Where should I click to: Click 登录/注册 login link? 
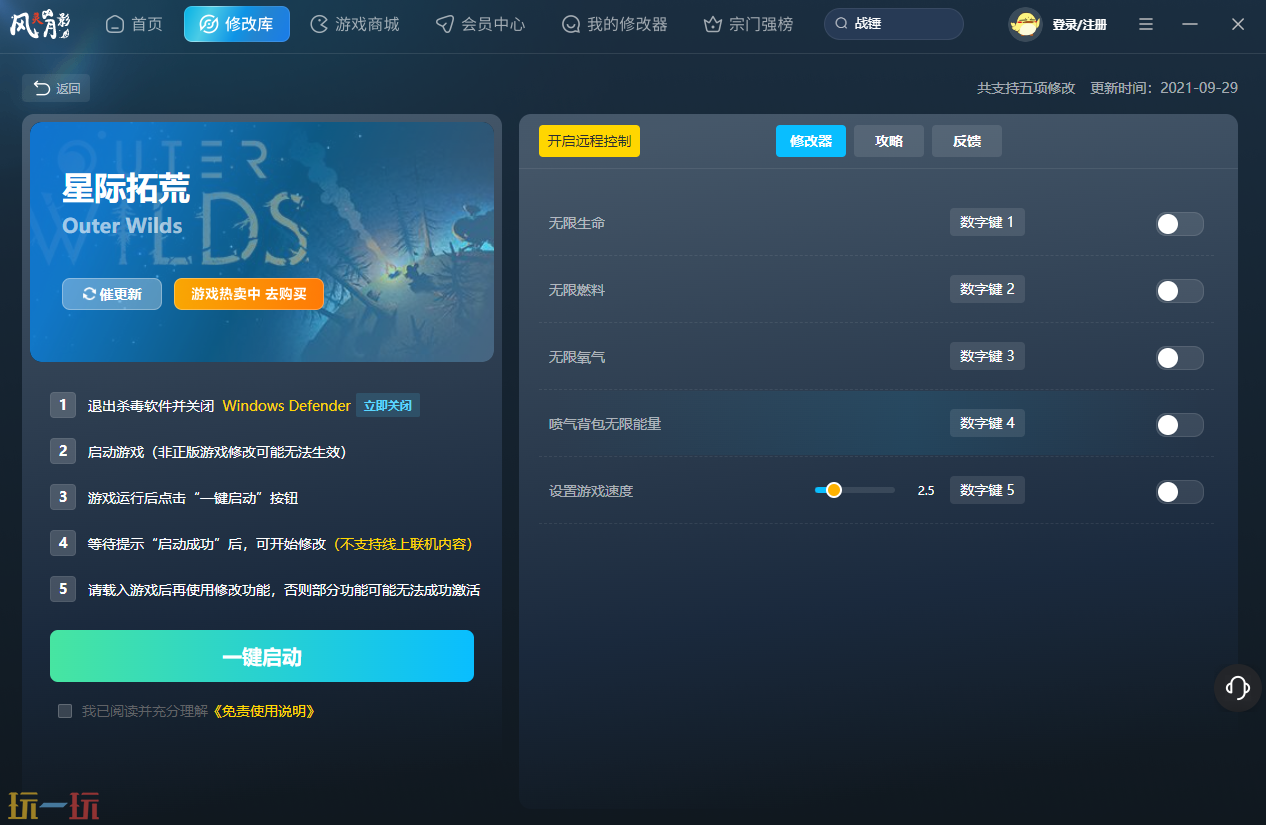click(x=1079, y=24)
